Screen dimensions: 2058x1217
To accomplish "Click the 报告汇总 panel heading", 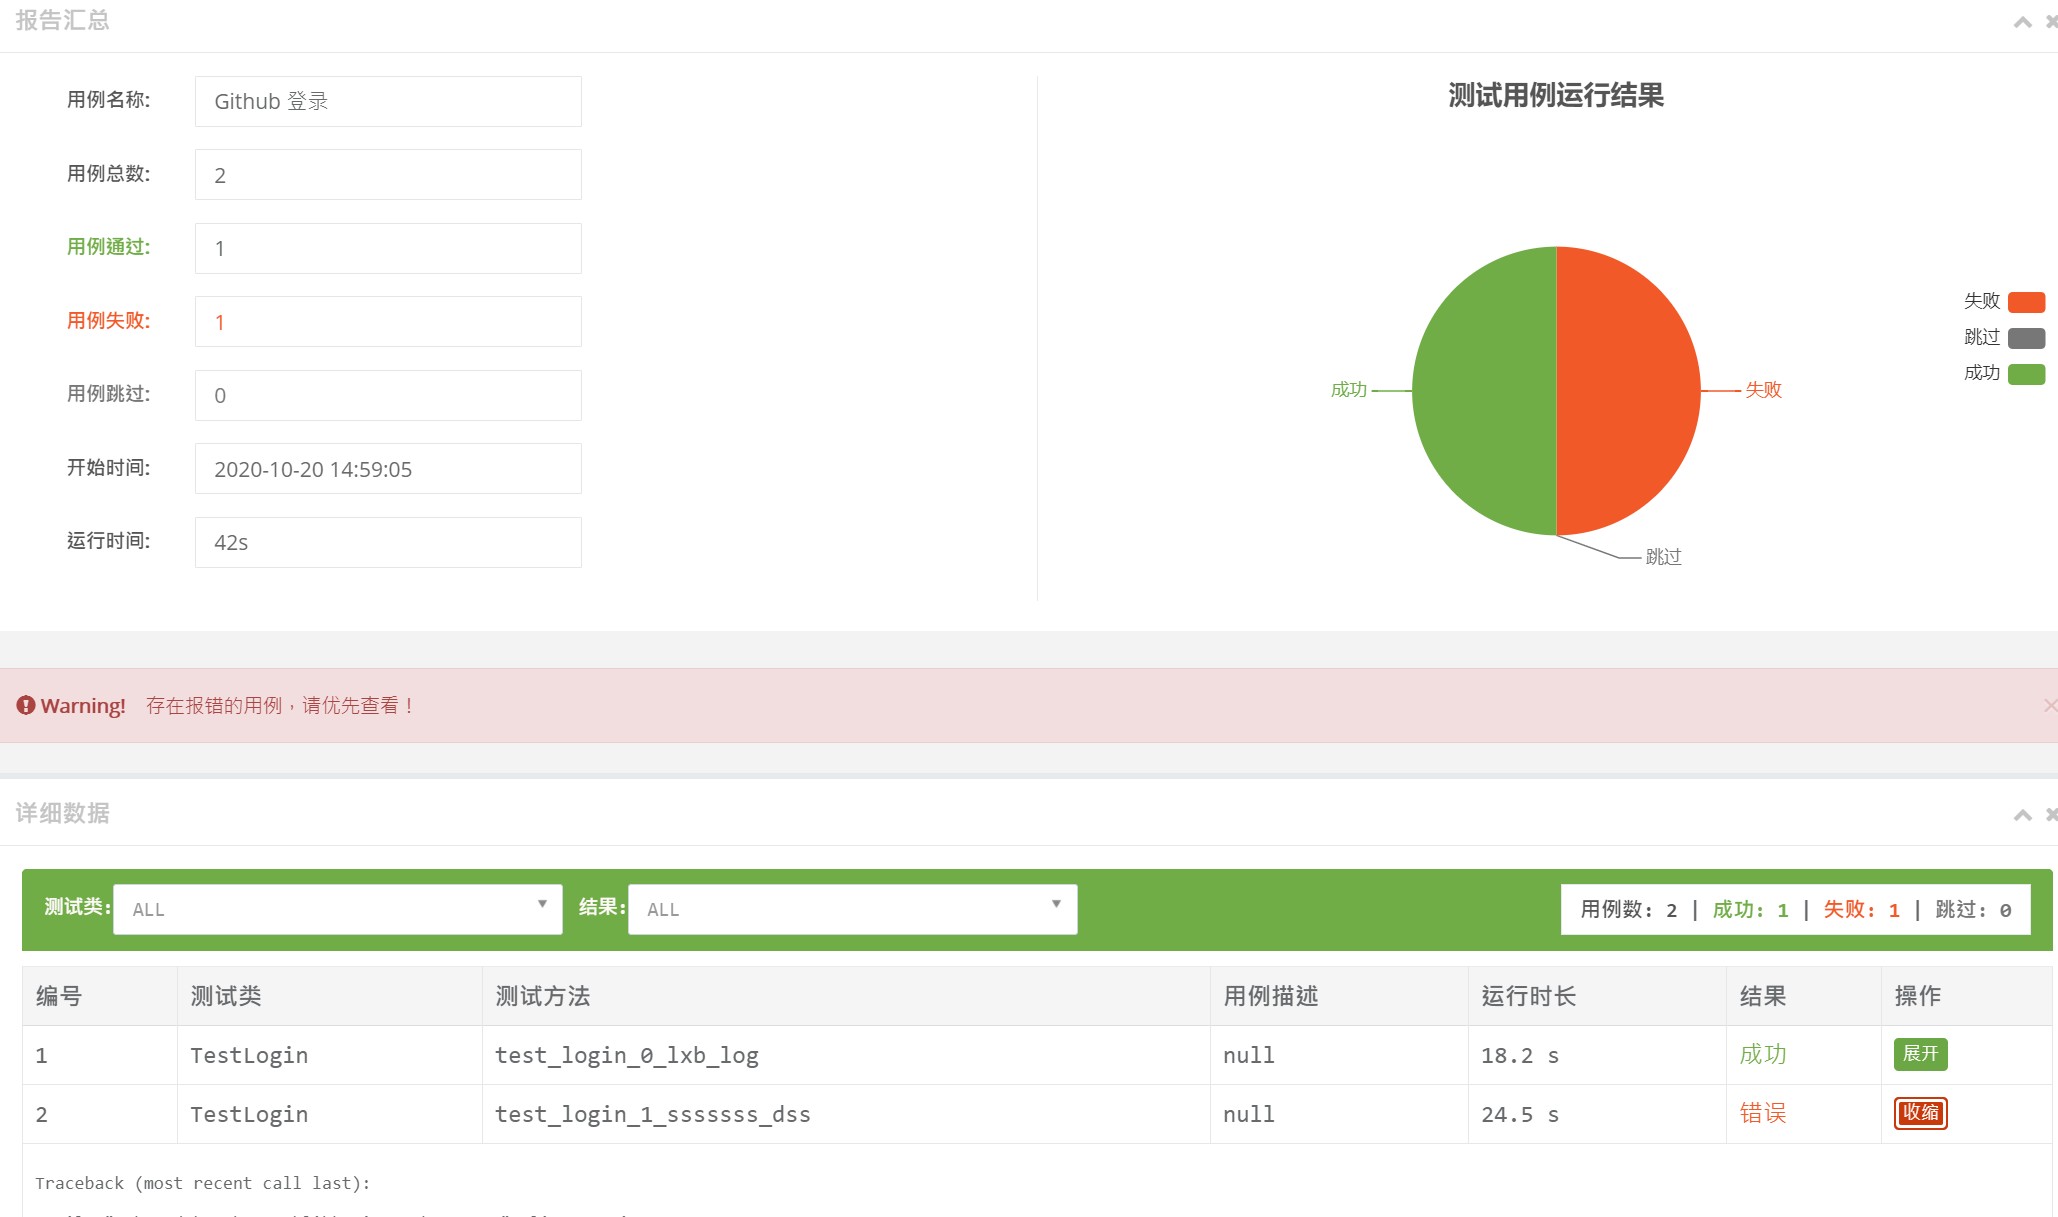I will pyautogui.click(x=63, y=21).
